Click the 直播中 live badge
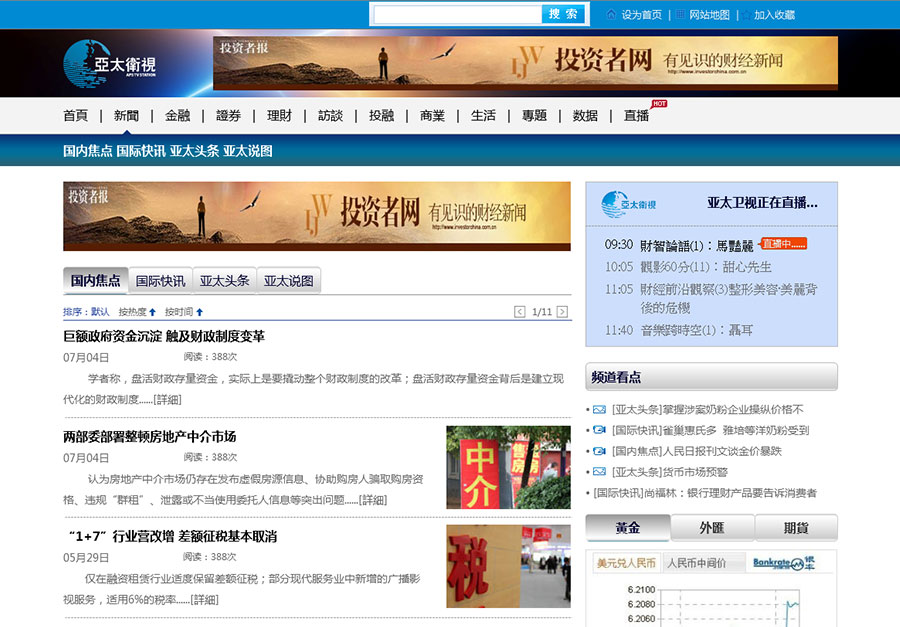Viewport: 900px width, 627px height. click(783, 243)
